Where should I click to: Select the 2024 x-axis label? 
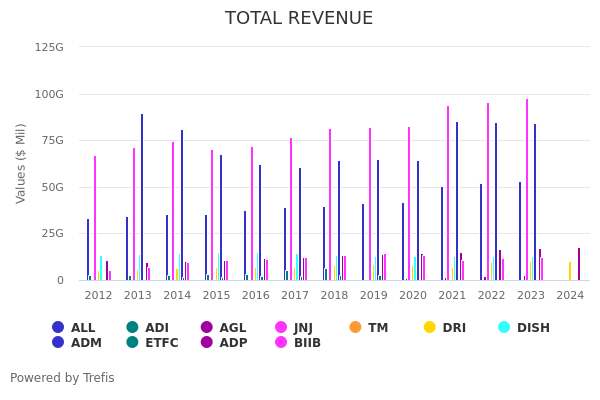click(x=570, y=296)
